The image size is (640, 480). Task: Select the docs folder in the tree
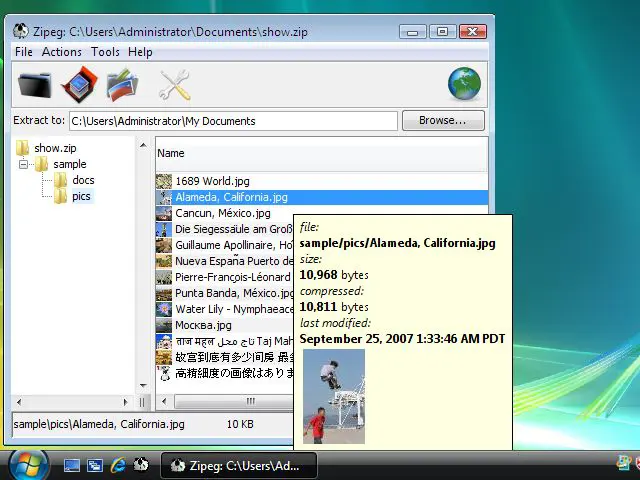click(x=83, y=180)
